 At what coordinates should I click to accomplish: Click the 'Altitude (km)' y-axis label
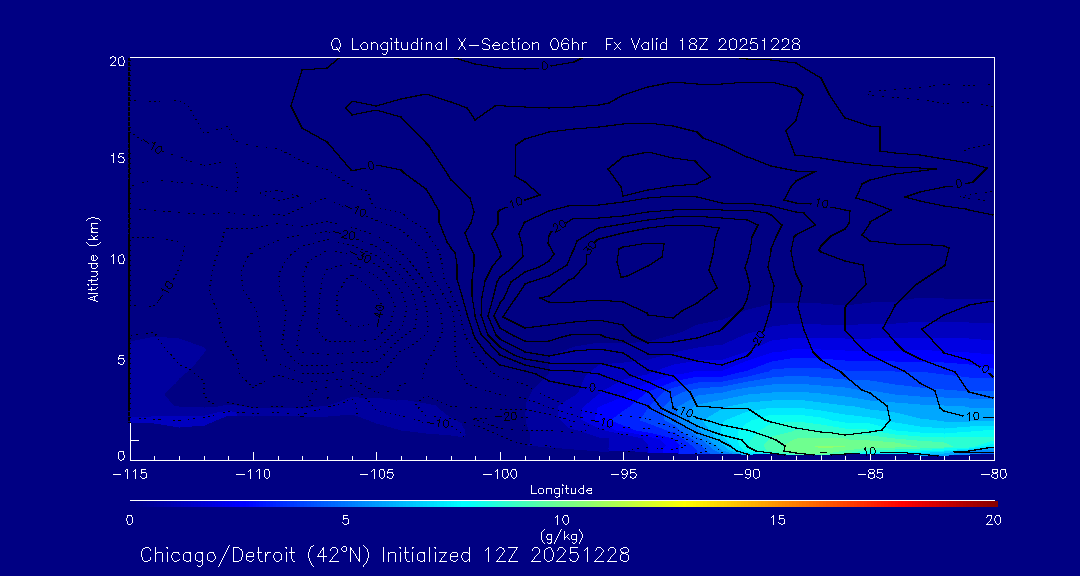pos(93,259)
